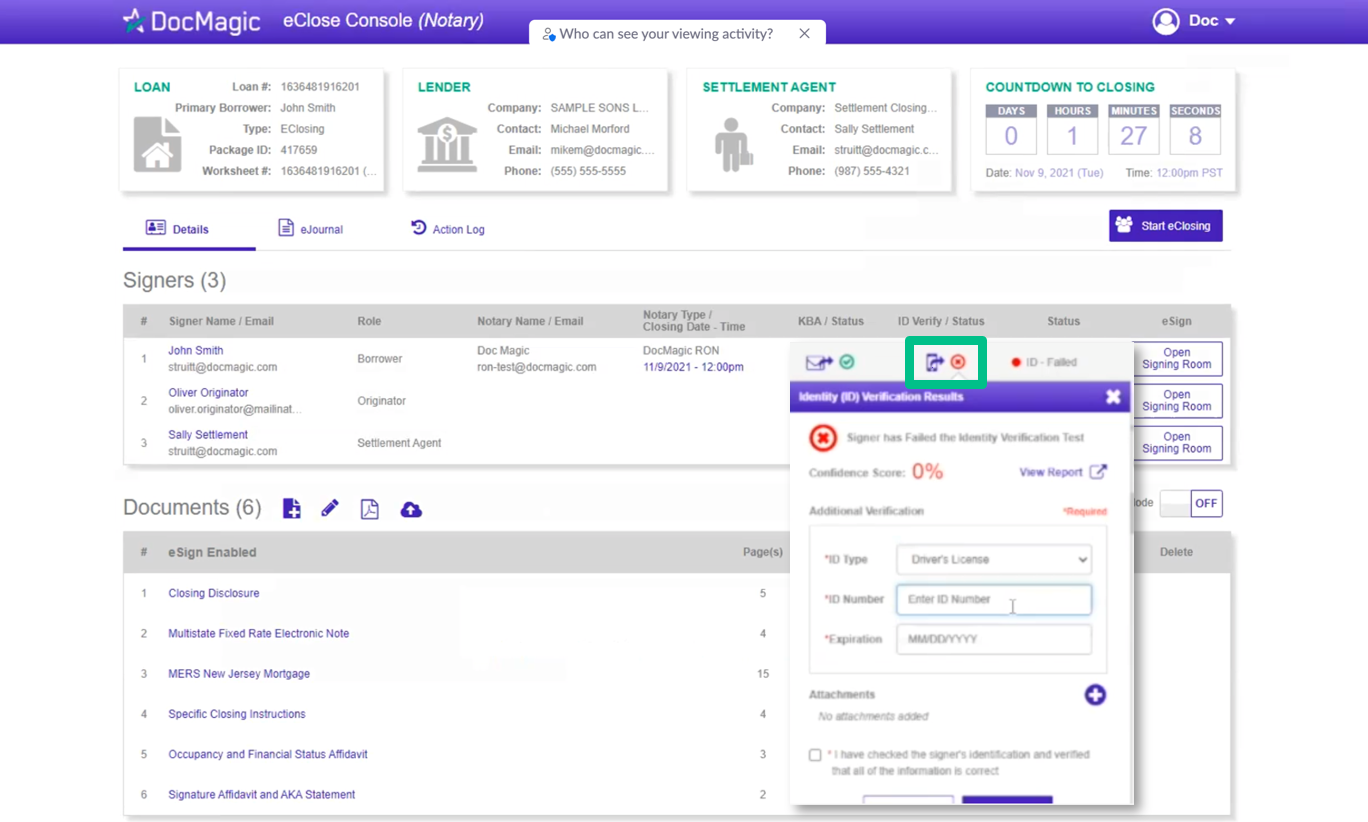Click the Settlement Agent person icon

tap(732, 145)
